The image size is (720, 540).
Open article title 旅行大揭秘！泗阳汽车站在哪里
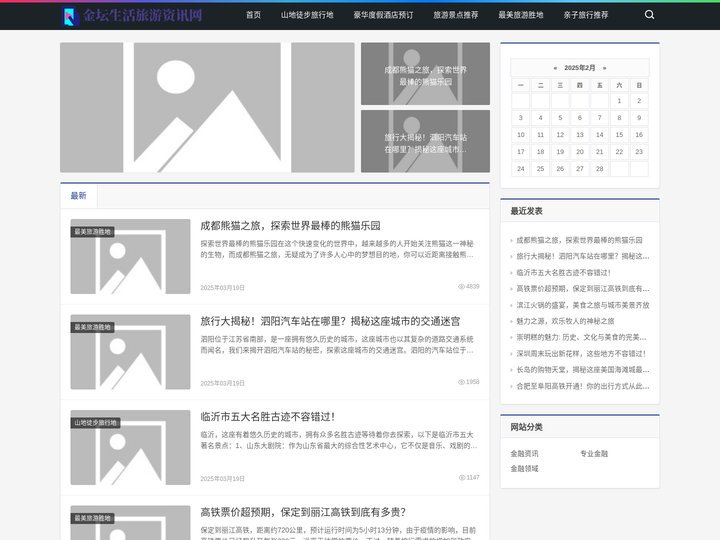click(330, 321)
